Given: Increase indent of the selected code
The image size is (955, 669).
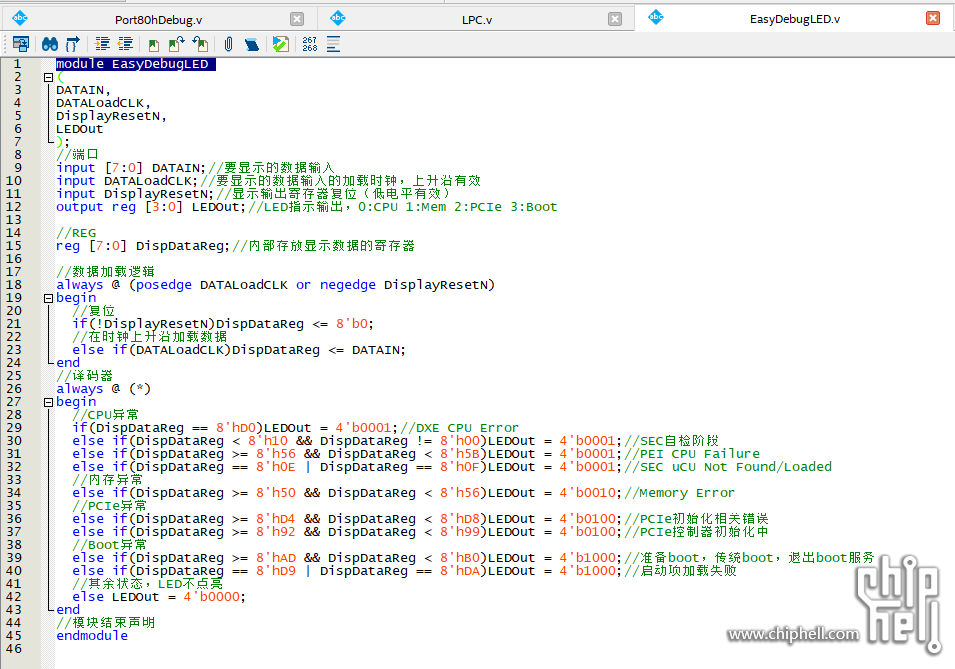Looking at the screenshot, I should (102, 44).
